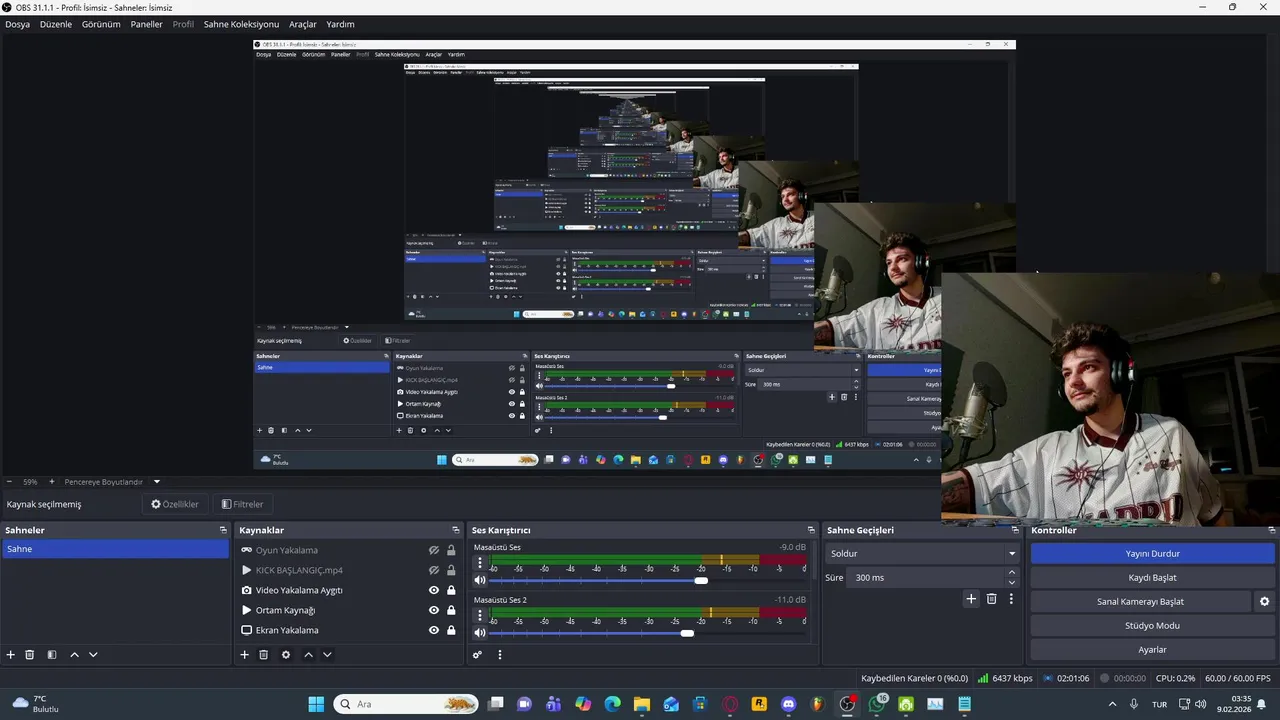Decrease transition Süre with down arrow
The width and height of the screenshot is (1280, 720).
coord(1012,582)
